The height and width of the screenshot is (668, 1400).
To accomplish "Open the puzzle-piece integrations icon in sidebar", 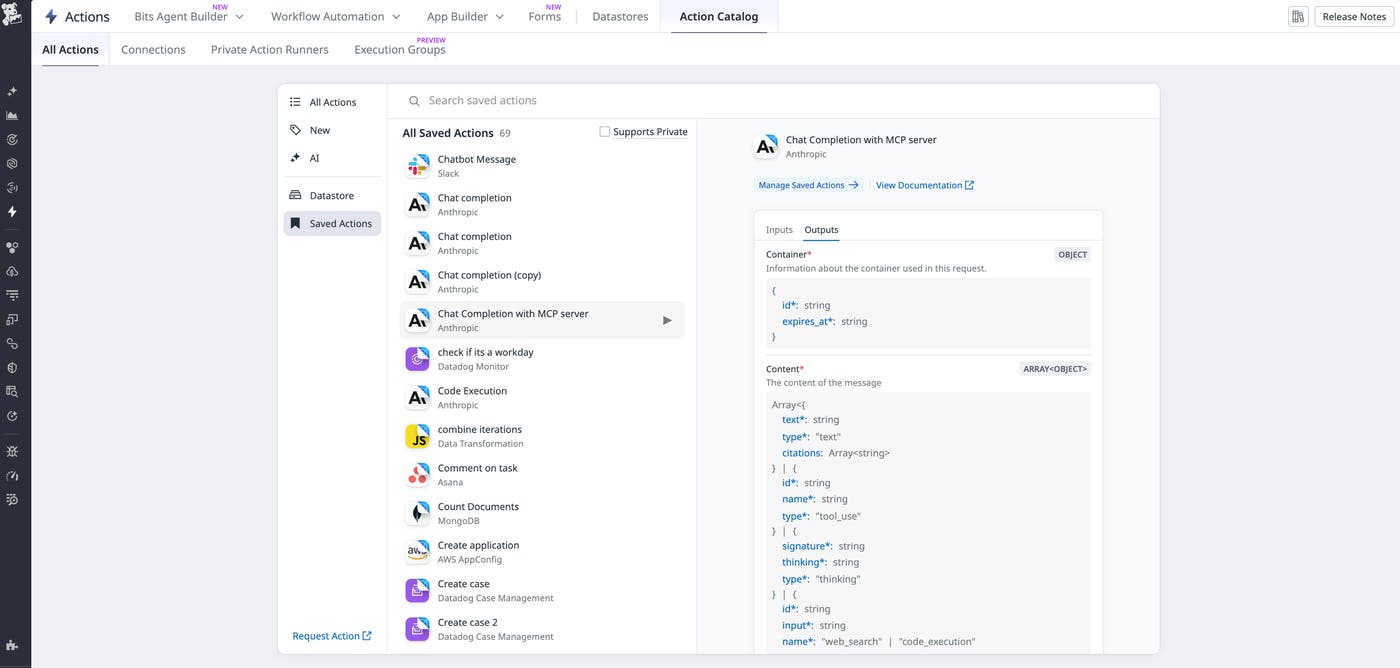I will (12, 645).
